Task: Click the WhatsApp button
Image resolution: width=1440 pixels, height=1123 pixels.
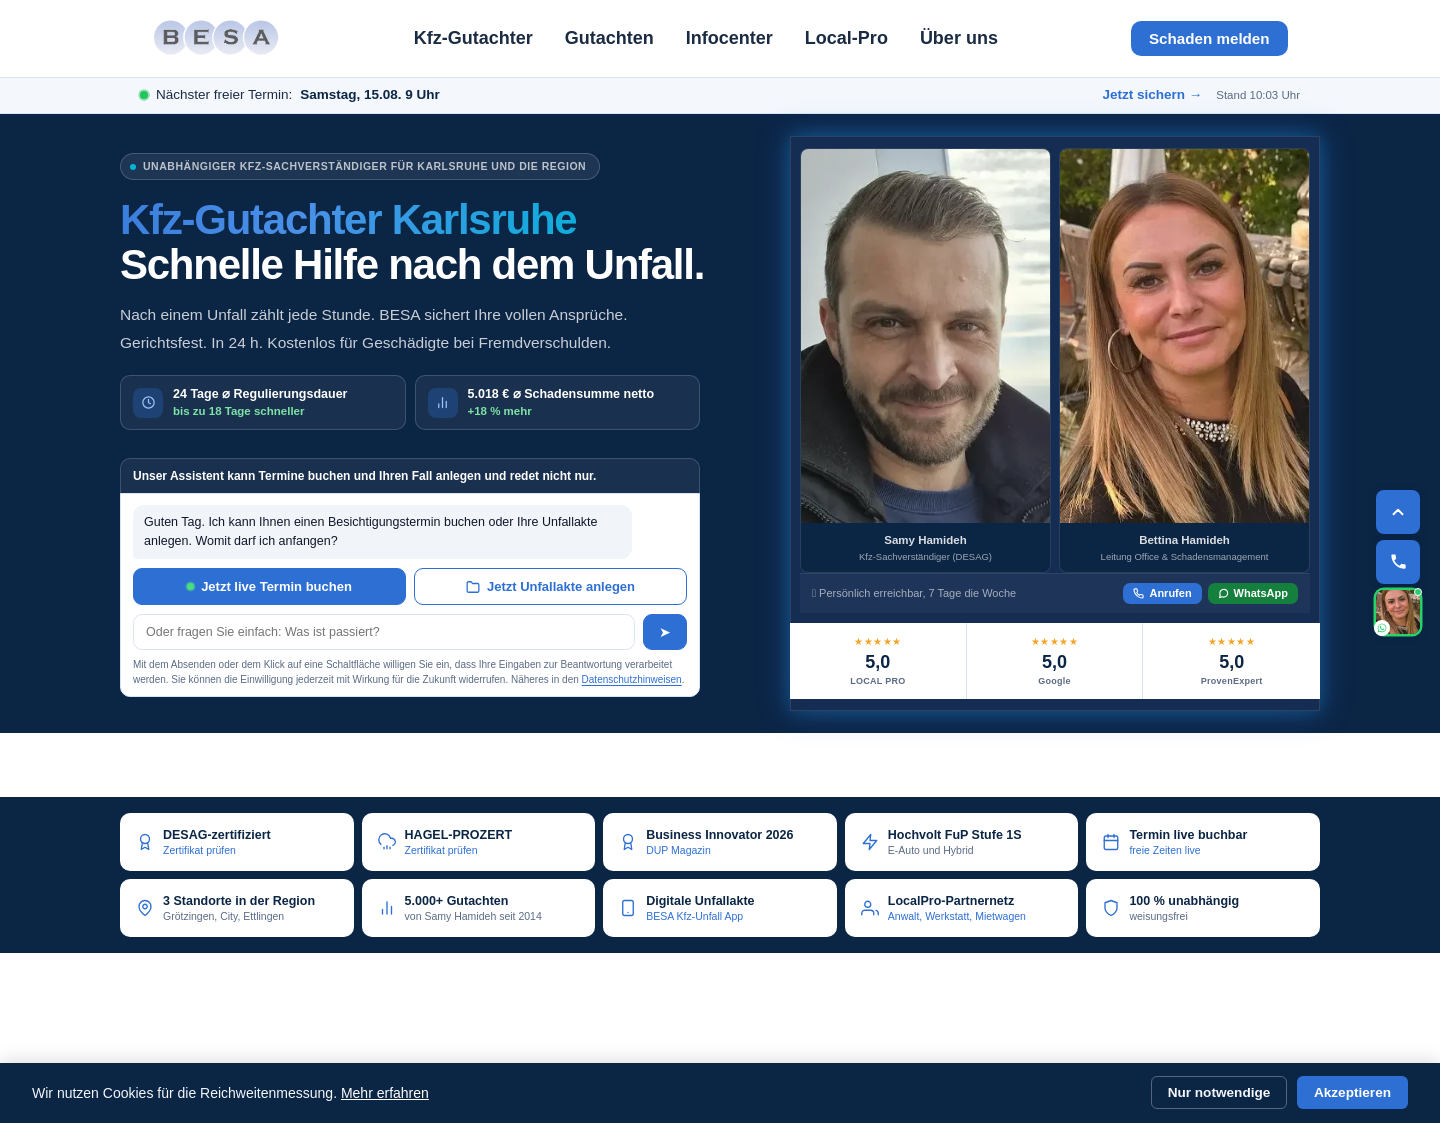Action: click(1253, 593)
